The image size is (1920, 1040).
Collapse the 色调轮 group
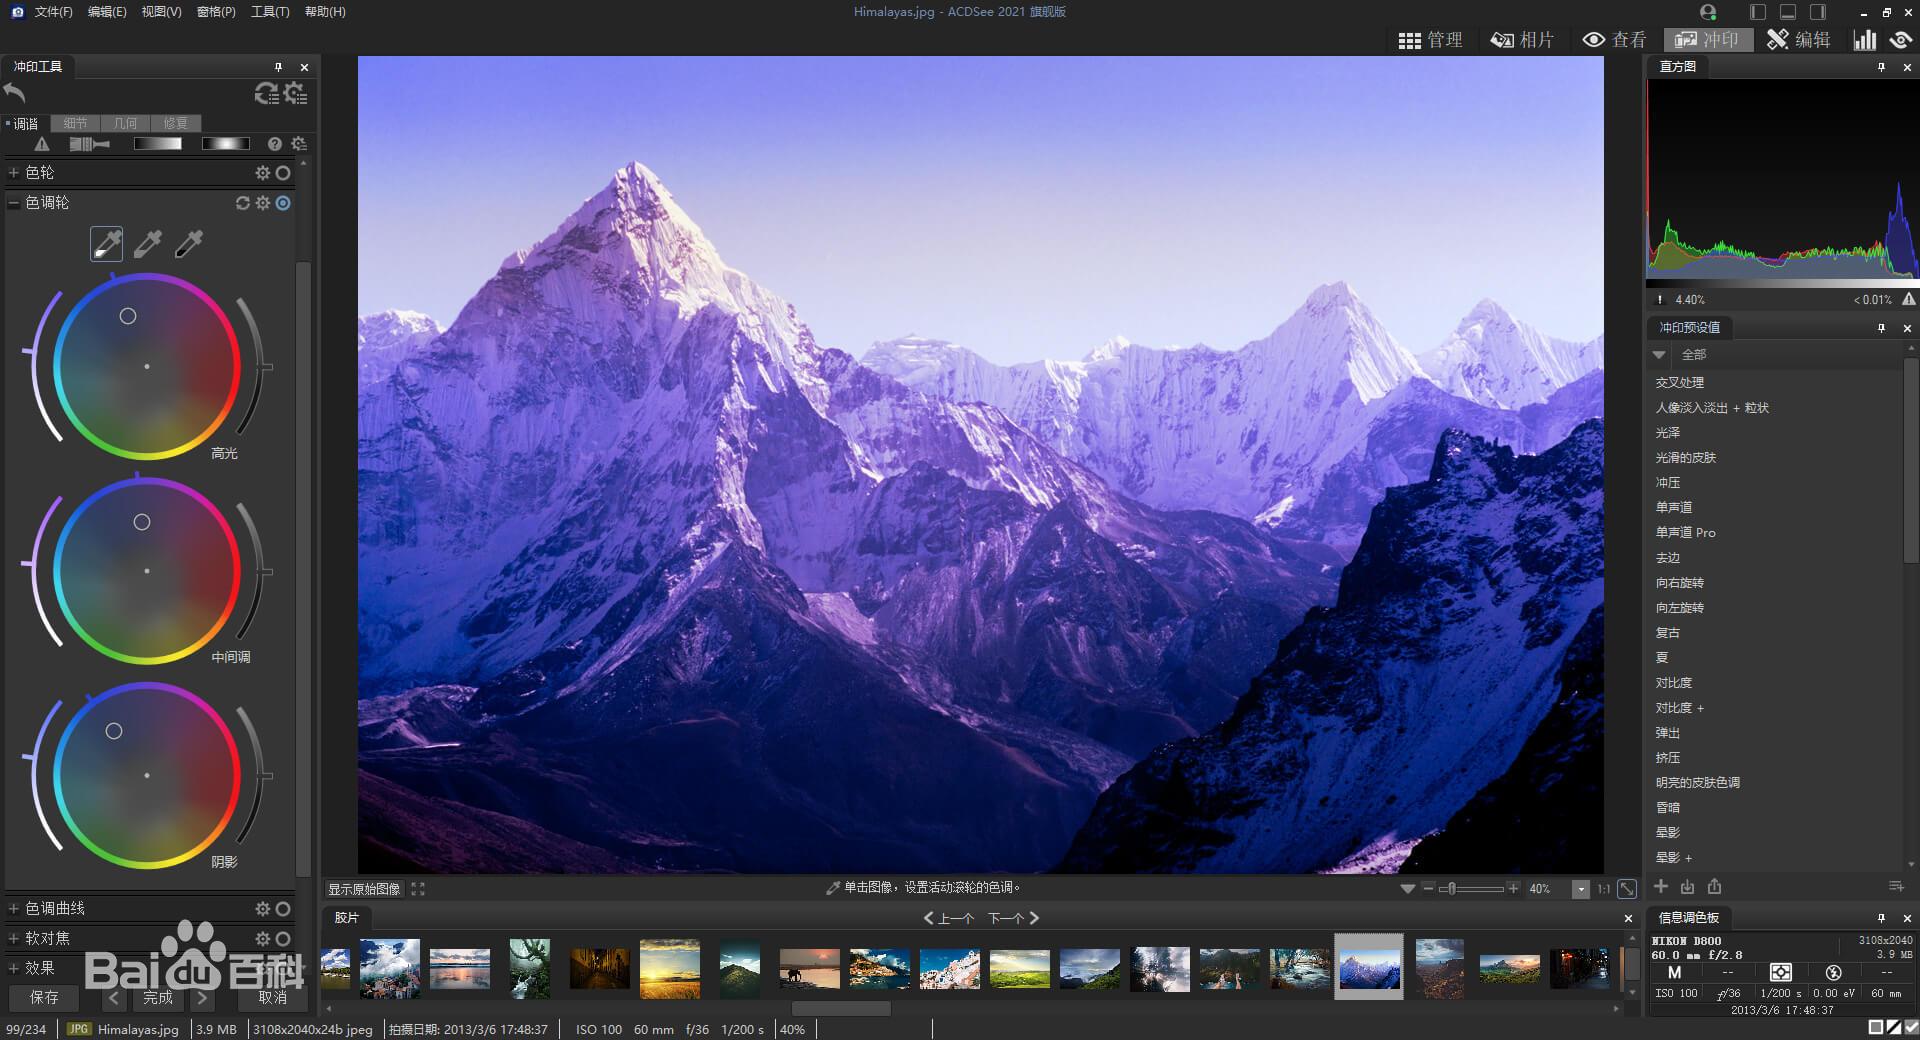coord(14,203)
